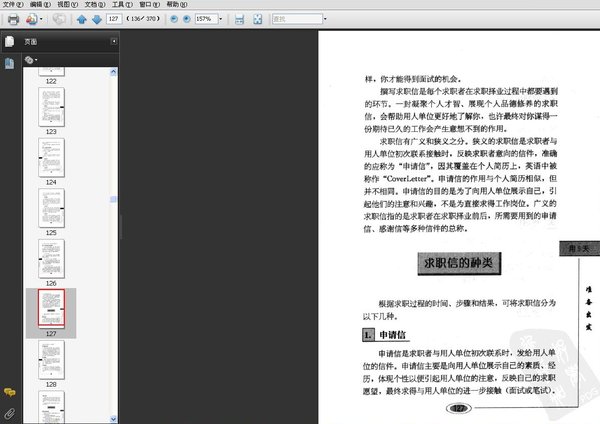
Task: Click the find search text field
Action: click(x=297, y=19)
